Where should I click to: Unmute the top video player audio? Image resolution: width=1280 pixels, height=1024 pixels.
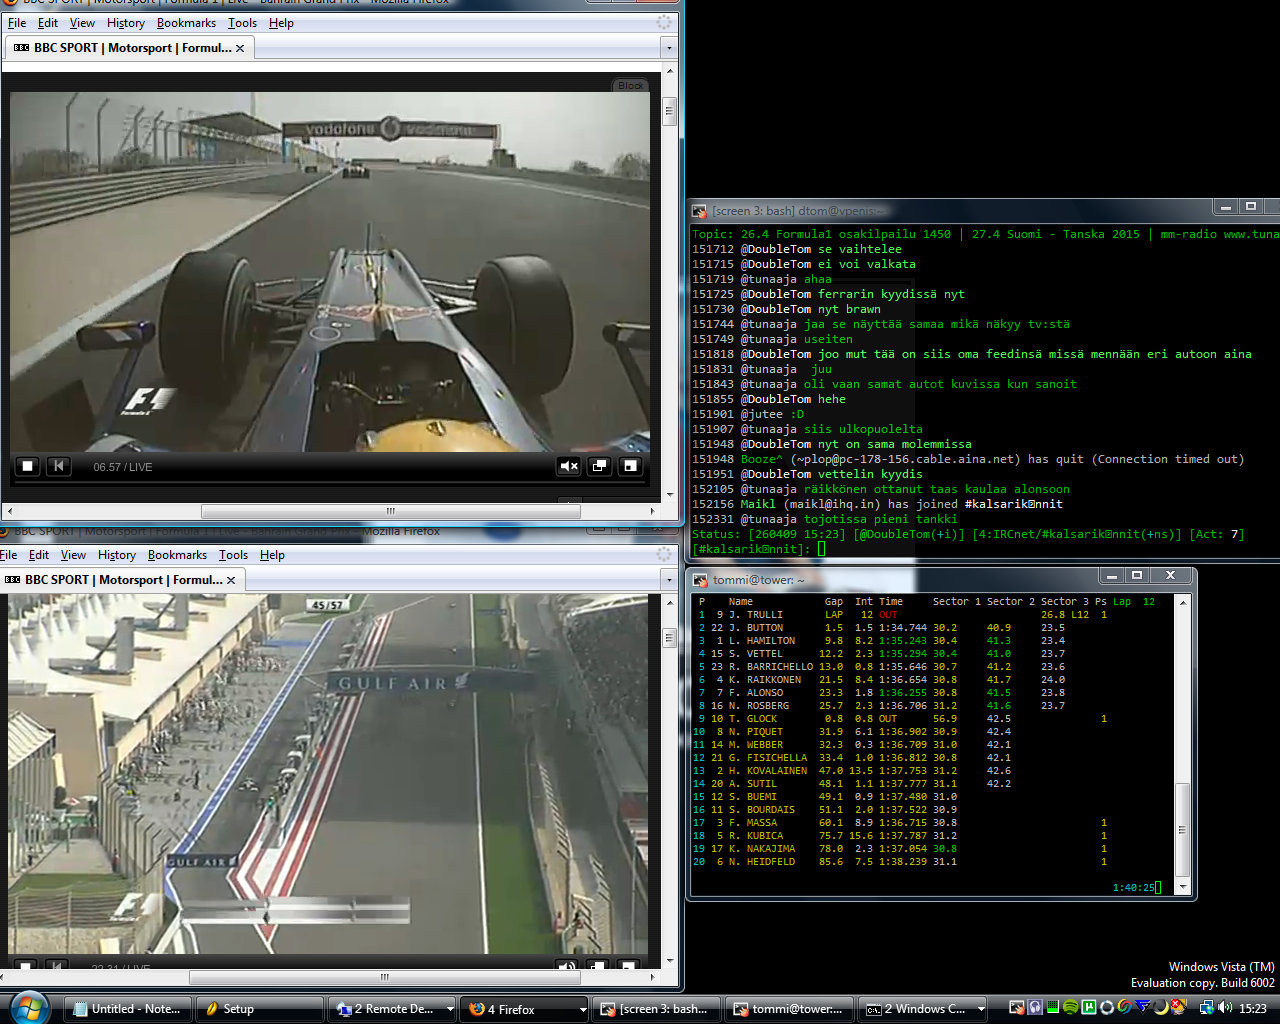569,466
